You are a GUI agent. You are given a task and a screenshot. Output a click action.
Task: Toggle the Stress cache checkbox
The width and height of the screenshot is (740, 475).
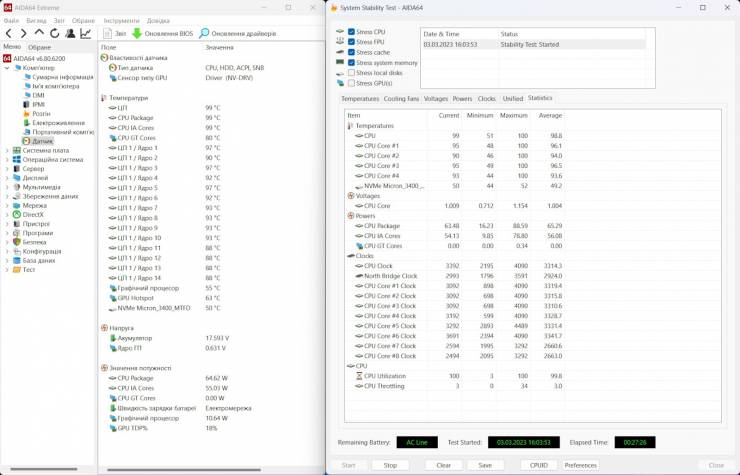tap(351, 52)
